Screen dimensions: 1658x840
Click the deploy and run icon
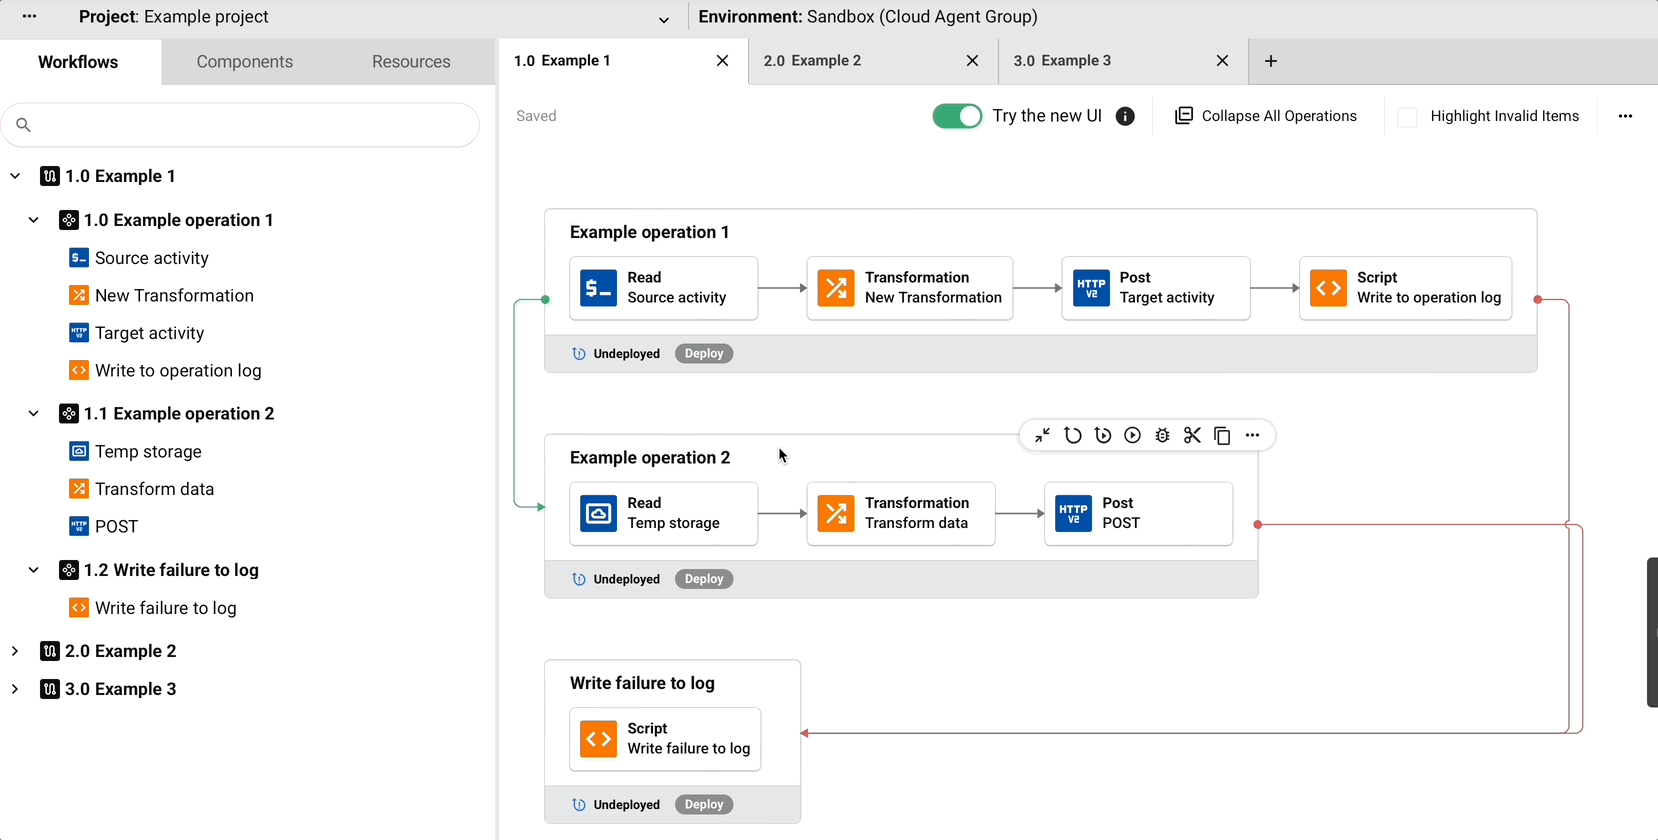click(1102, 435)
